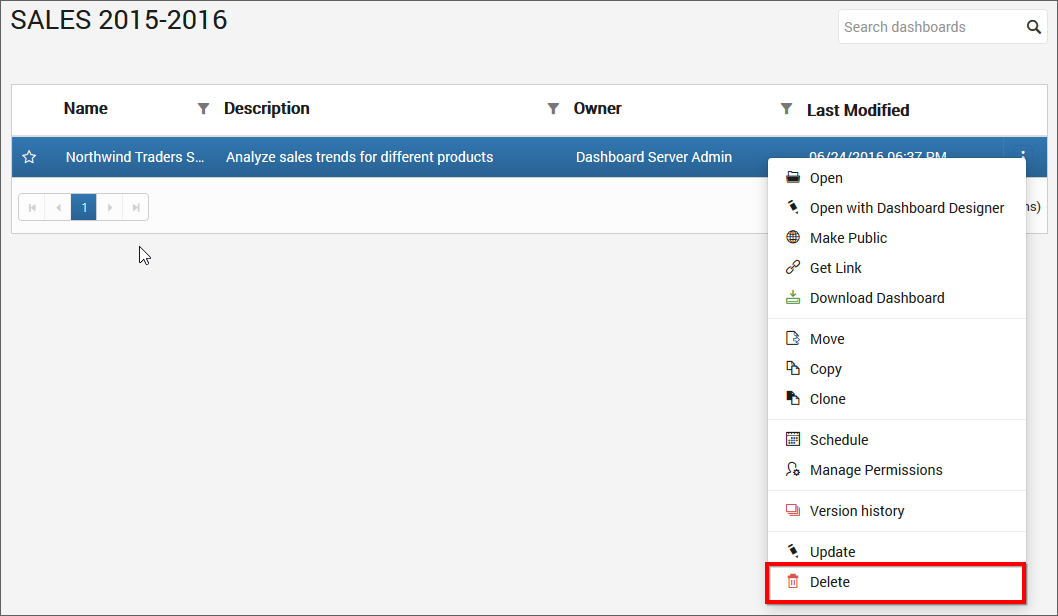The height and width of the screenshot is (616, 1058).
Task: Sort by the Last Modified column header
Action: 858,110
